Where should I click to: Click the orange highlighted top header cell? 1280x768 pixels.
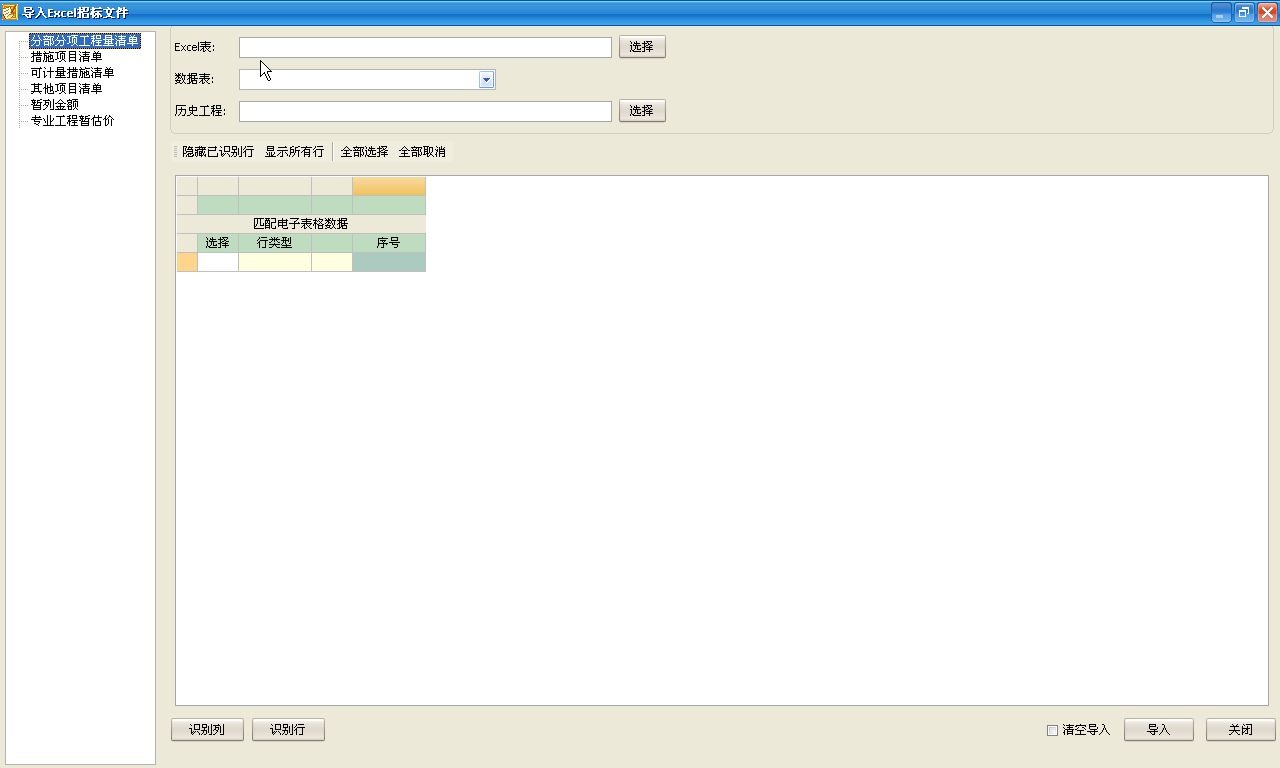point(389,186)
